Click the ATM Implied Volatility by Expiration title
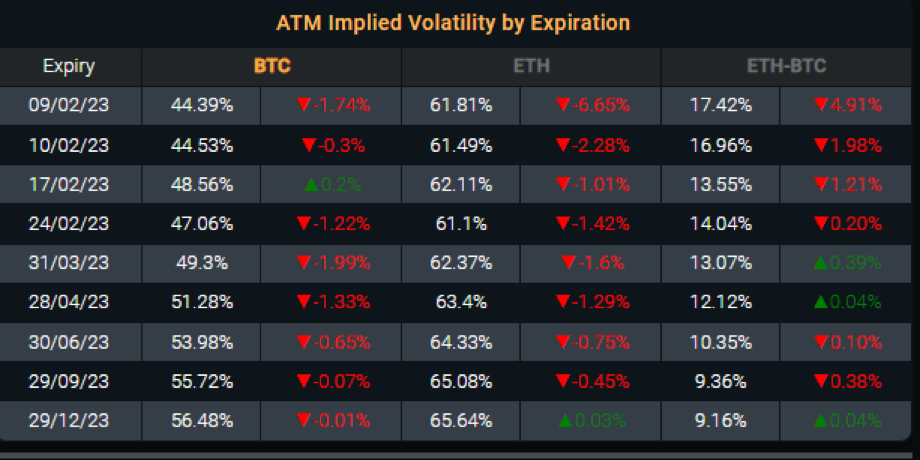The image size is (920, 460). pos(453,22)
